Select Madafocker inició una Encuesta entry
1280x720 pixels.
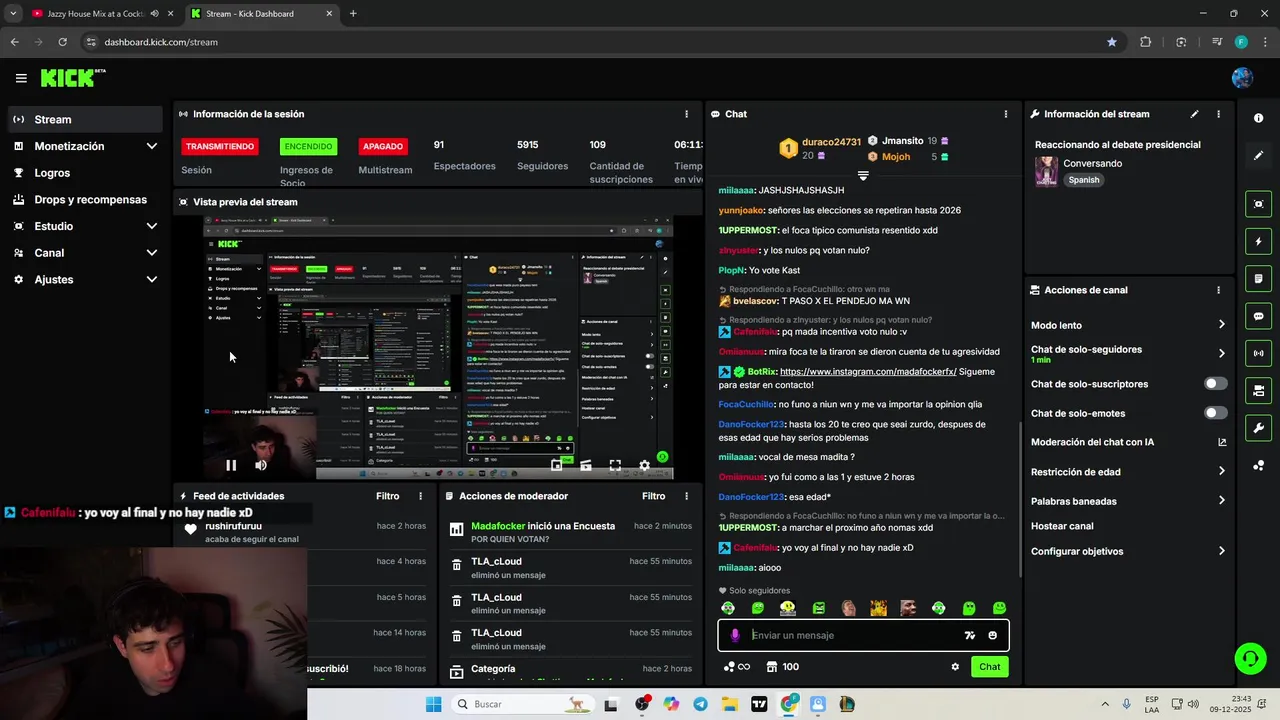(x=570, y=532)
